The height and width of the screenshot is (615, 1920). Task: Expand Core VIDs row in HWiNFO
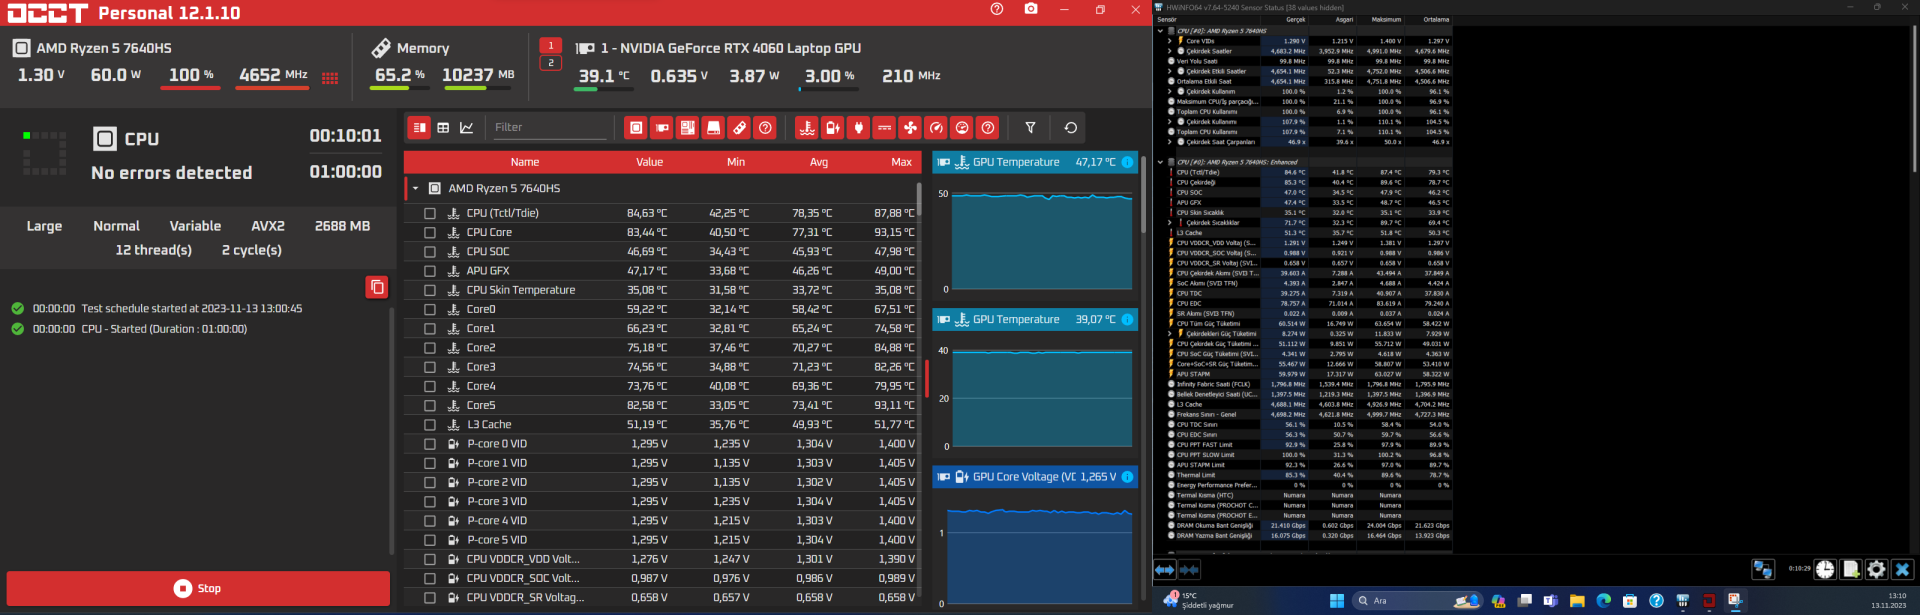1169,41
